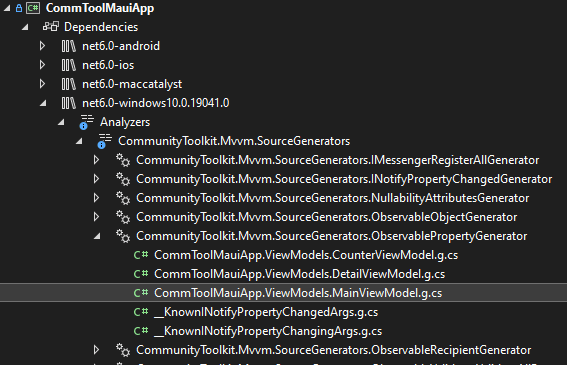Click the gears icon of ObservableRecipientGenerator
The width and height of the screenshot is (567, 365).
point(123,350)
